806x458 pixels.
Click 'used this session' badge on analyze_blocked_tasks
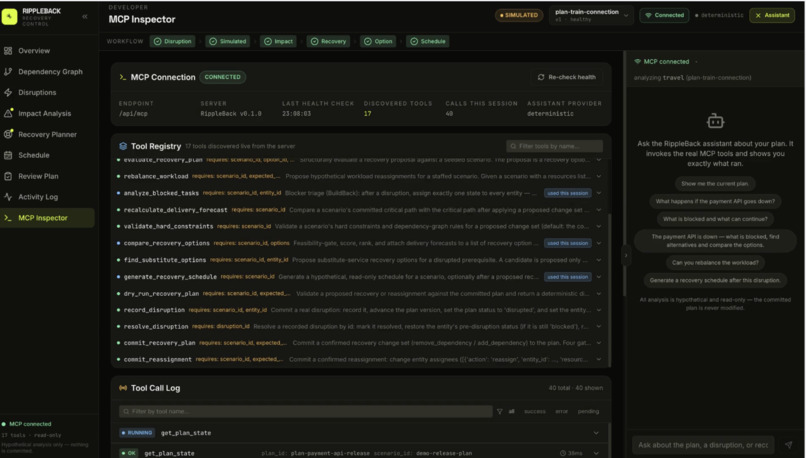567,193
